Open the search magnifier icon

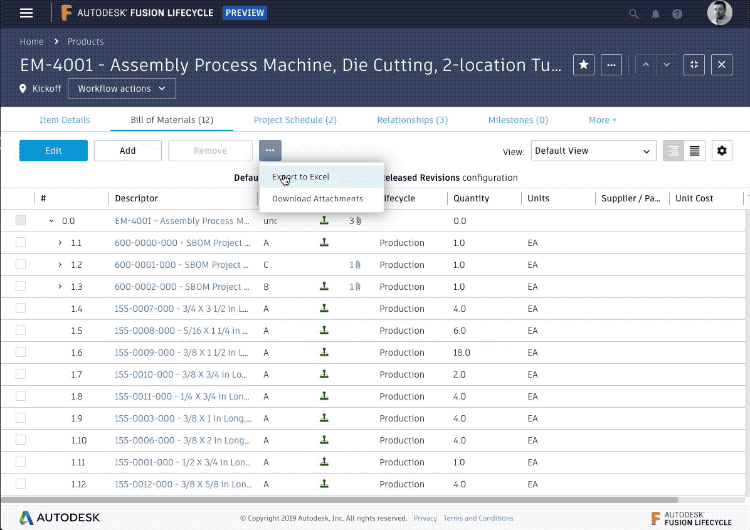[634, 14]
